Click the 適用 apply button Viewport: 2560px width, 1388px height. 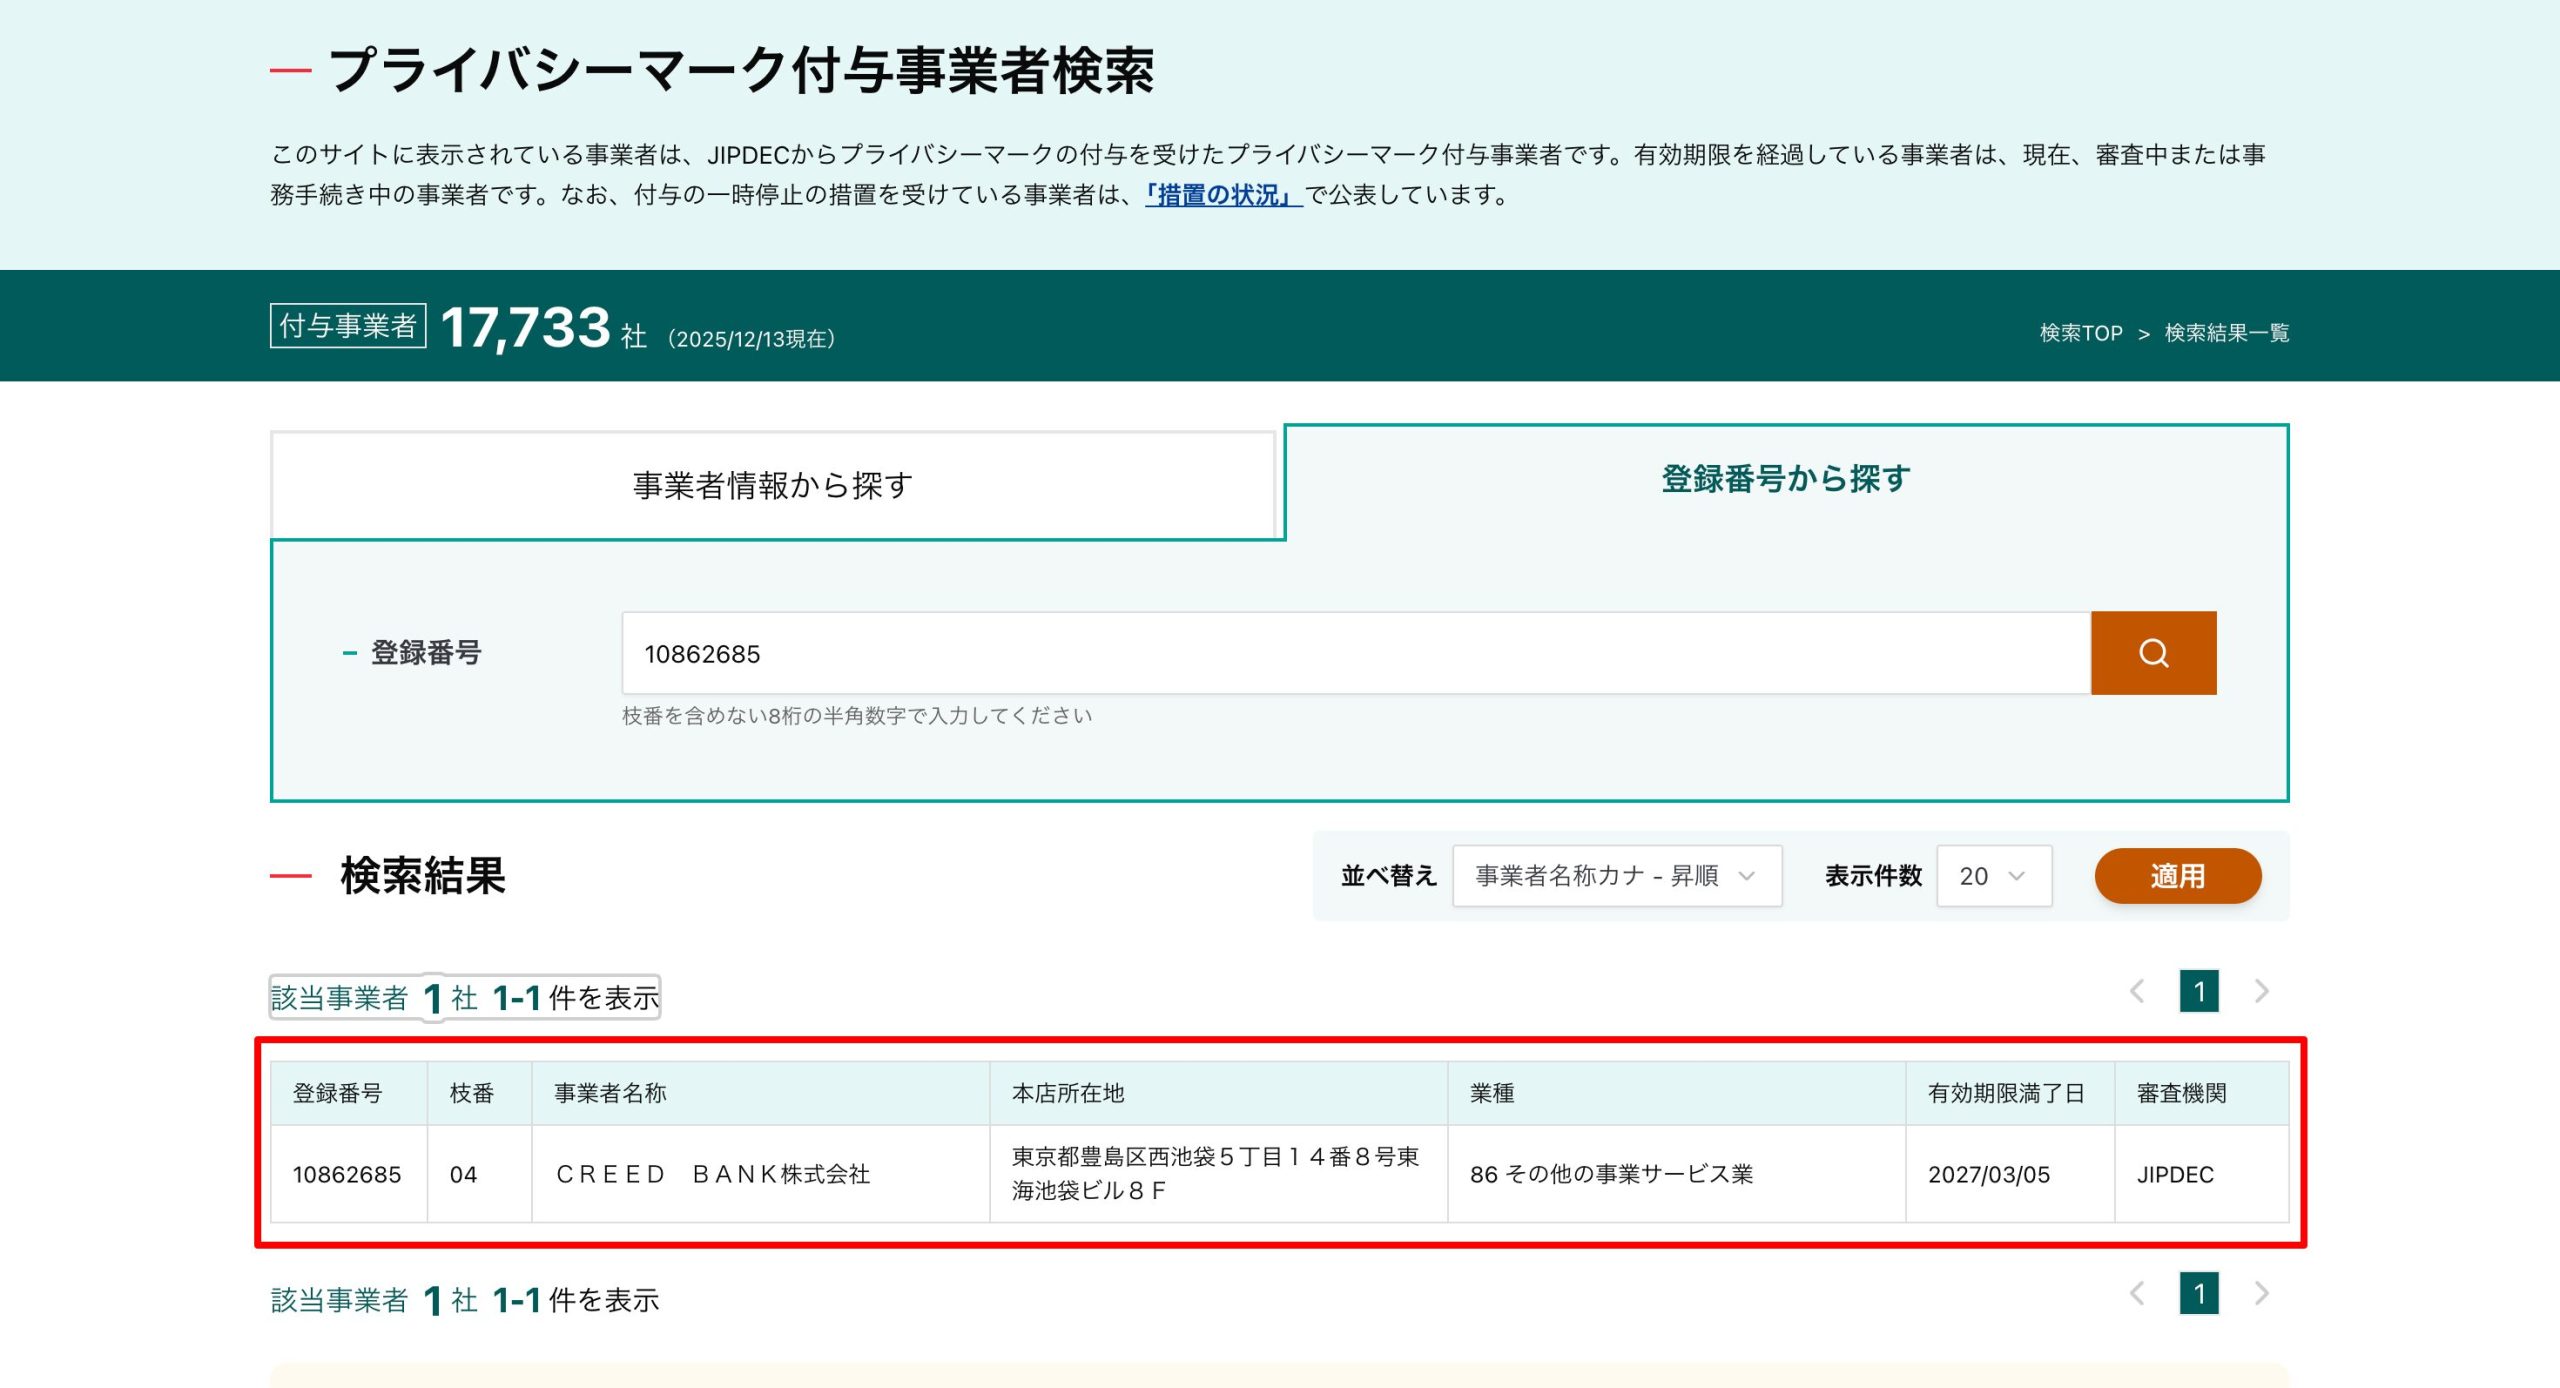2178,876
